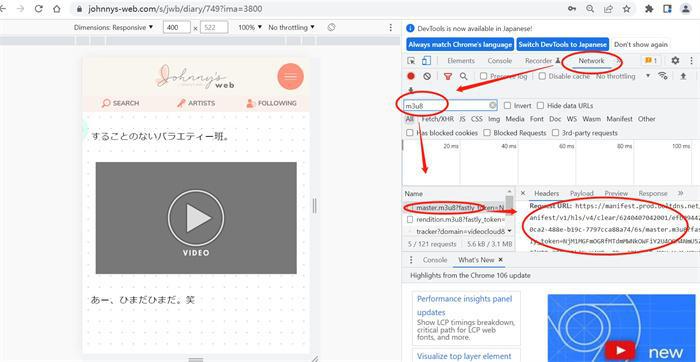Image resolution: width=700 pixels, height=362 pixels.
Task: Open SEARCH on Johnny's web
Action: (121, 104)
